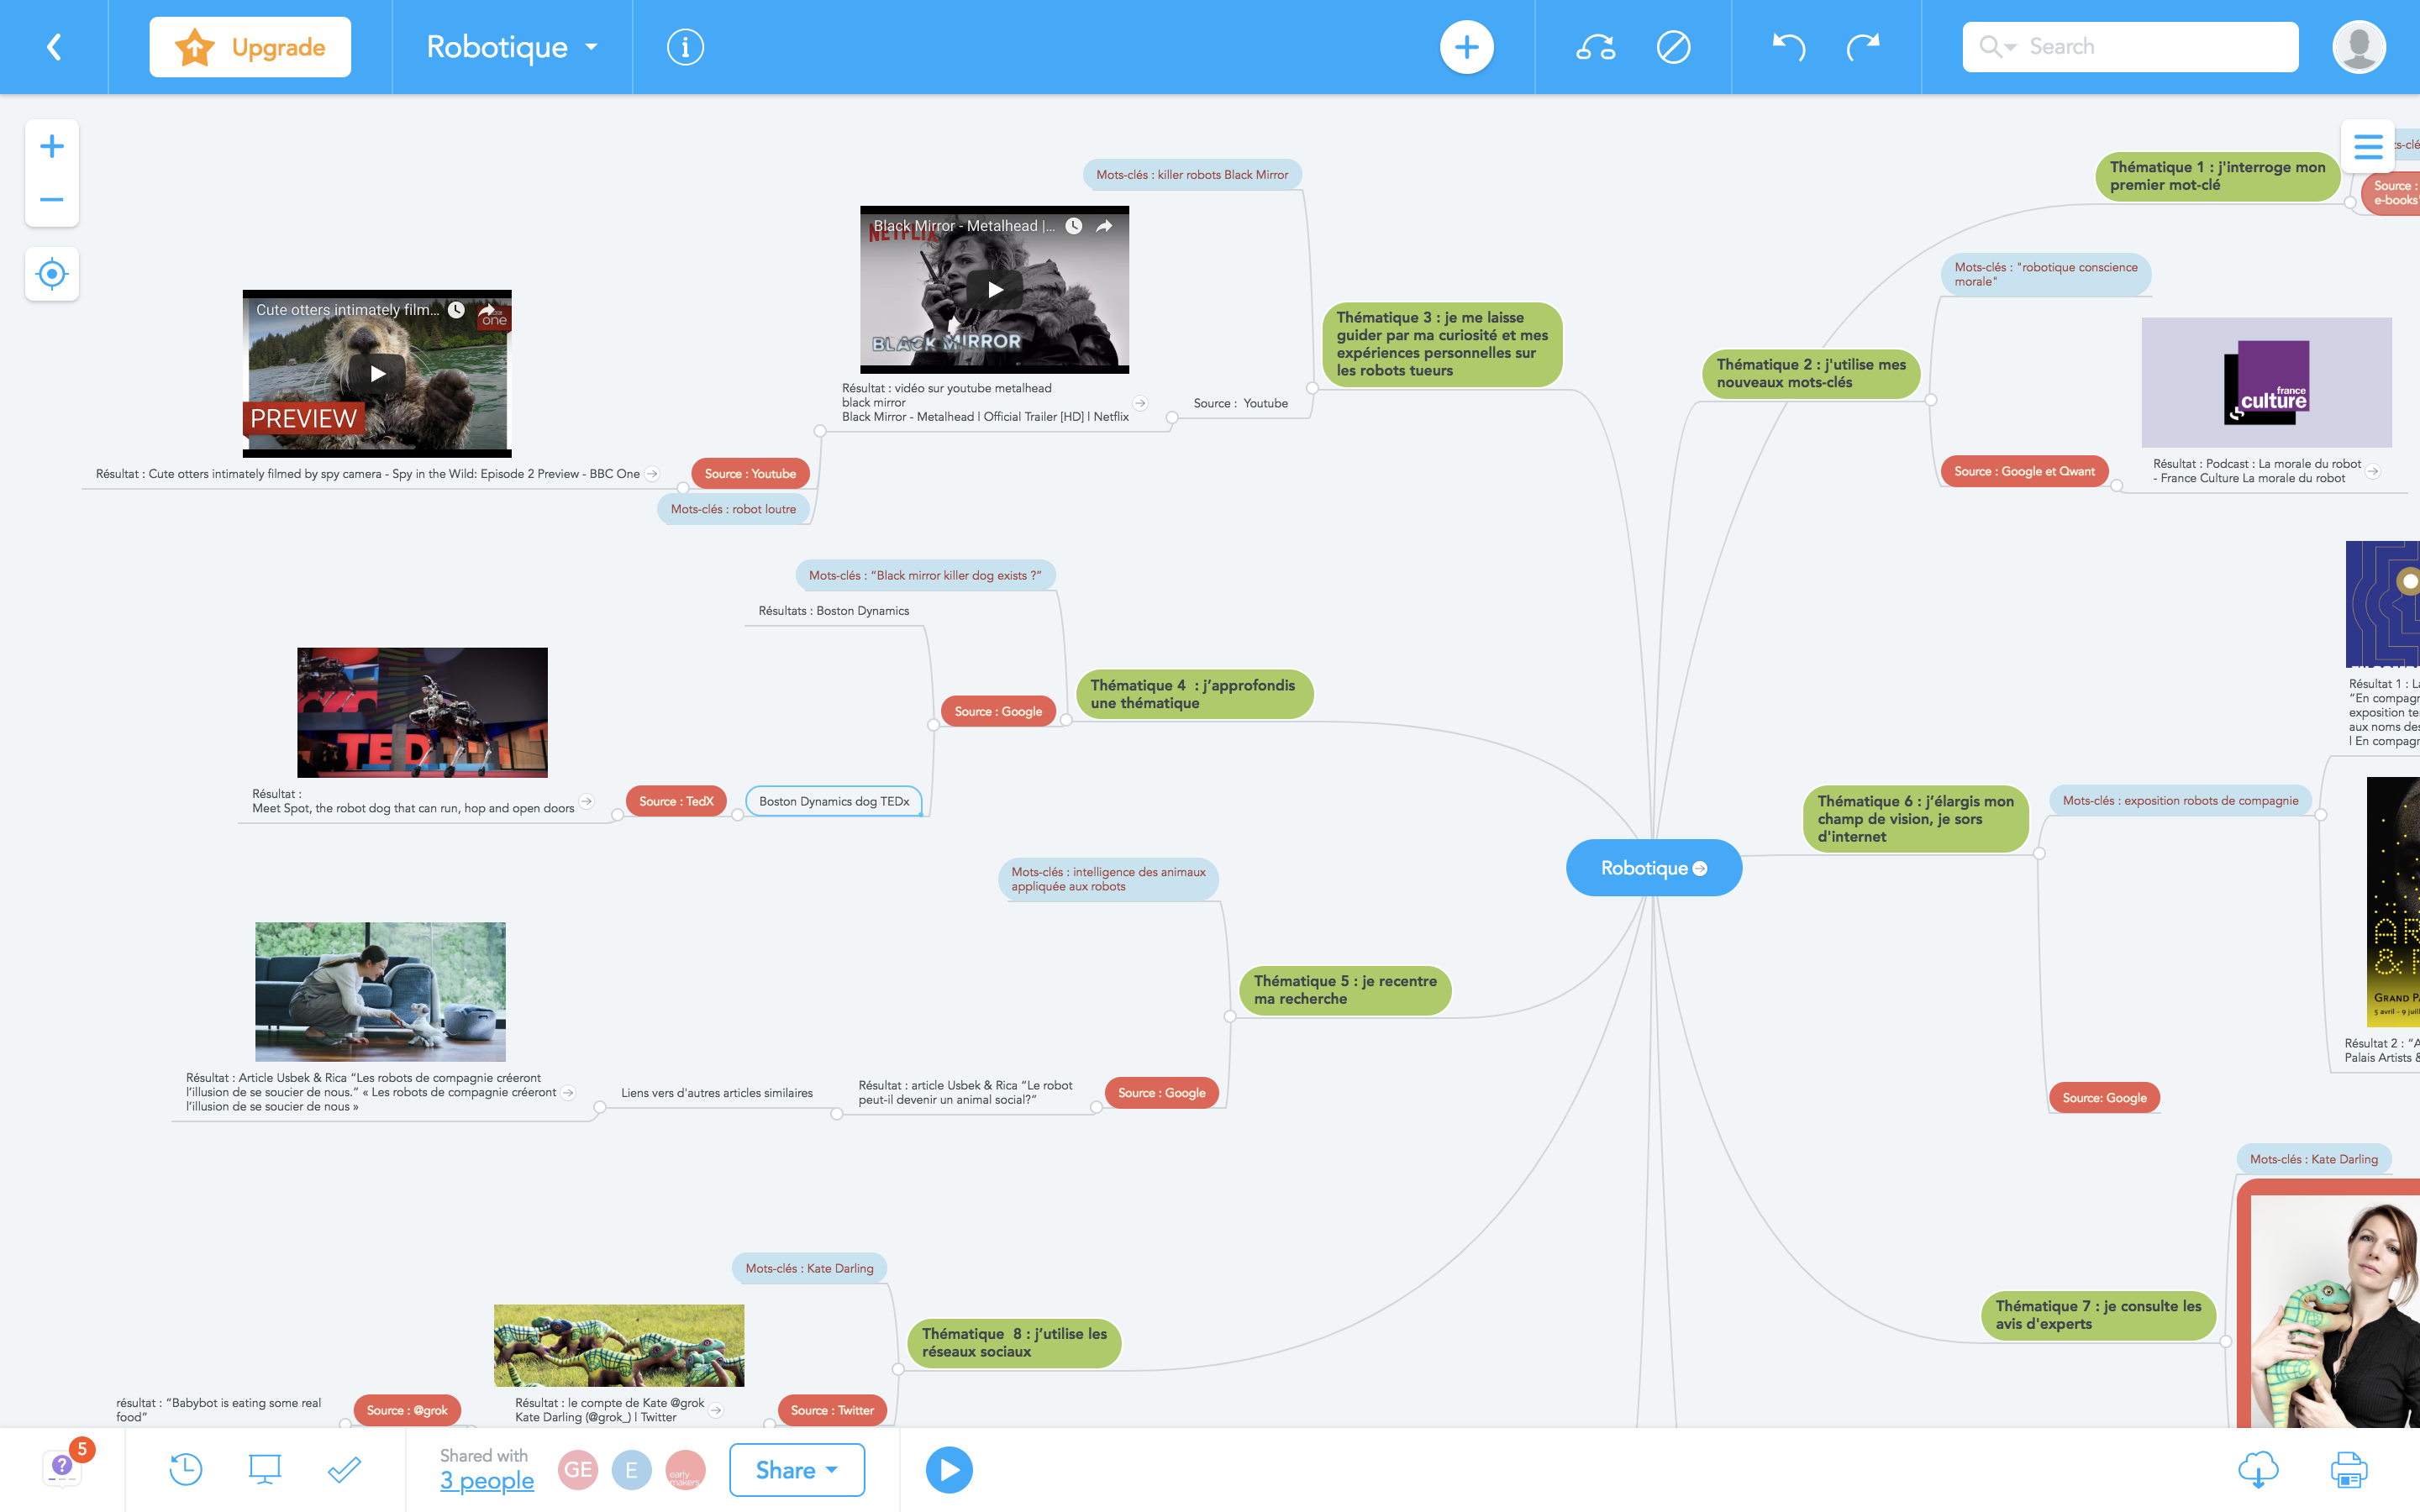Open the link arrow on Robotique node
The image size is (2420, 1512).
point(1700,868)
